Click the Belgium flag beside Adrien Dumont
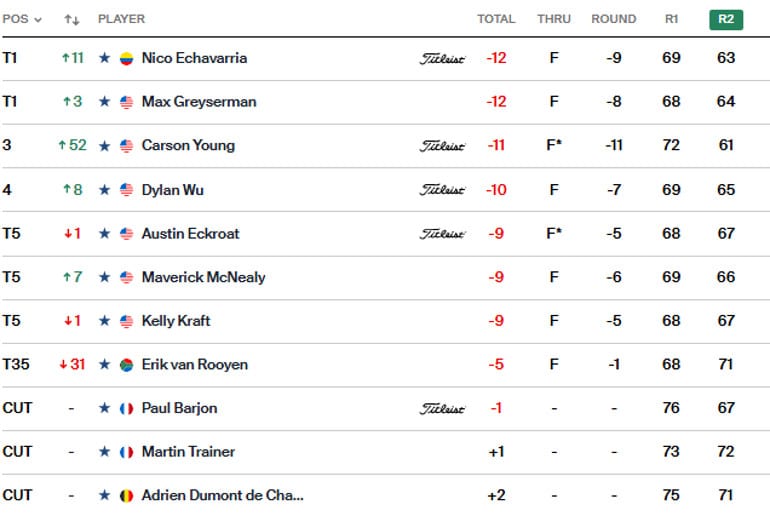The width and height of the screenshot is (770, 516). coord(126,496)
